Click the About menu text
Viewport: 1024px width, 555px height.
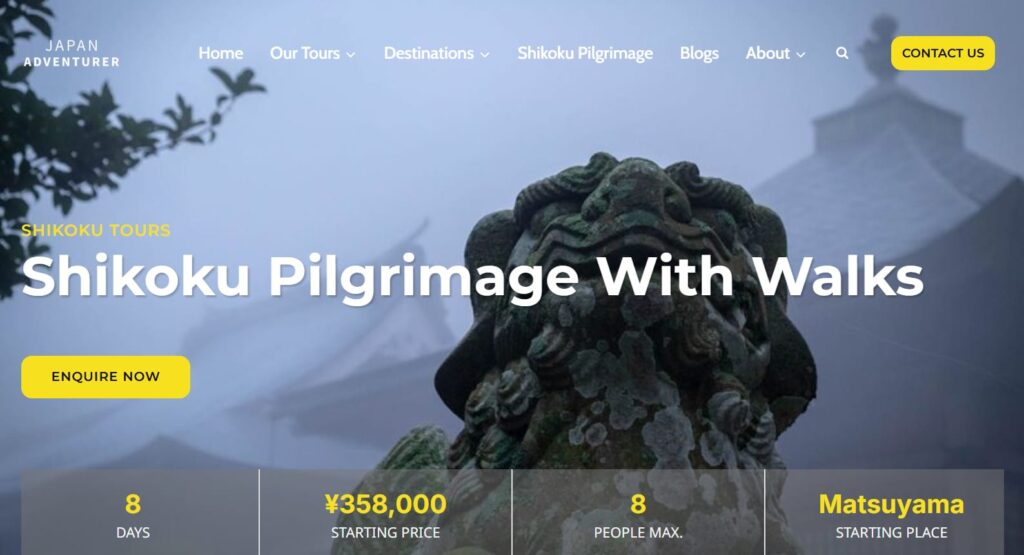767,53
